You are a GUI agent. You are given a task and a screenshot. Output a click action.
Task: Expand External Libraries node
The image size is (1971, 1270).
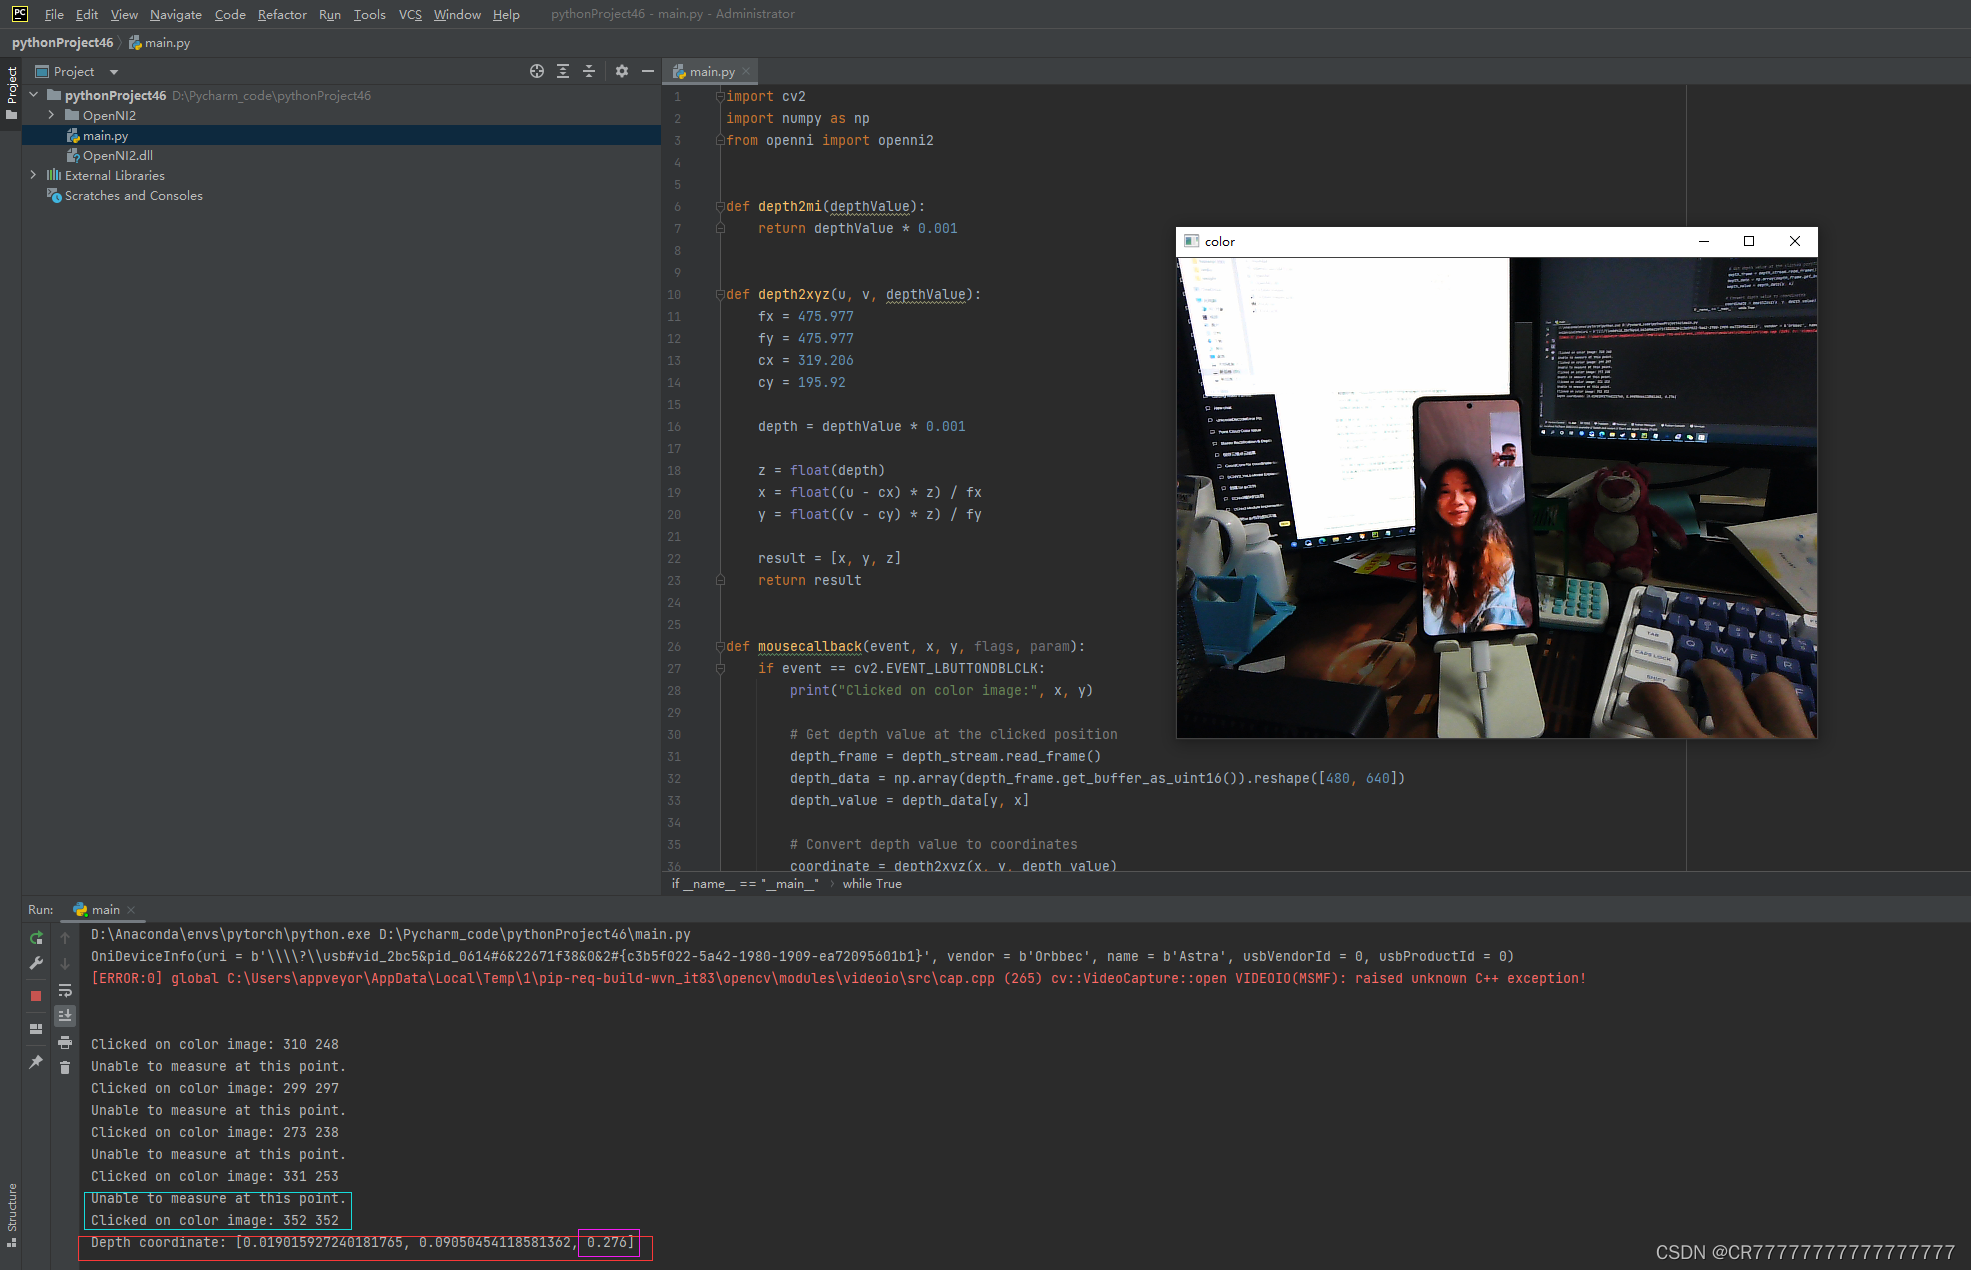(33, 175)
